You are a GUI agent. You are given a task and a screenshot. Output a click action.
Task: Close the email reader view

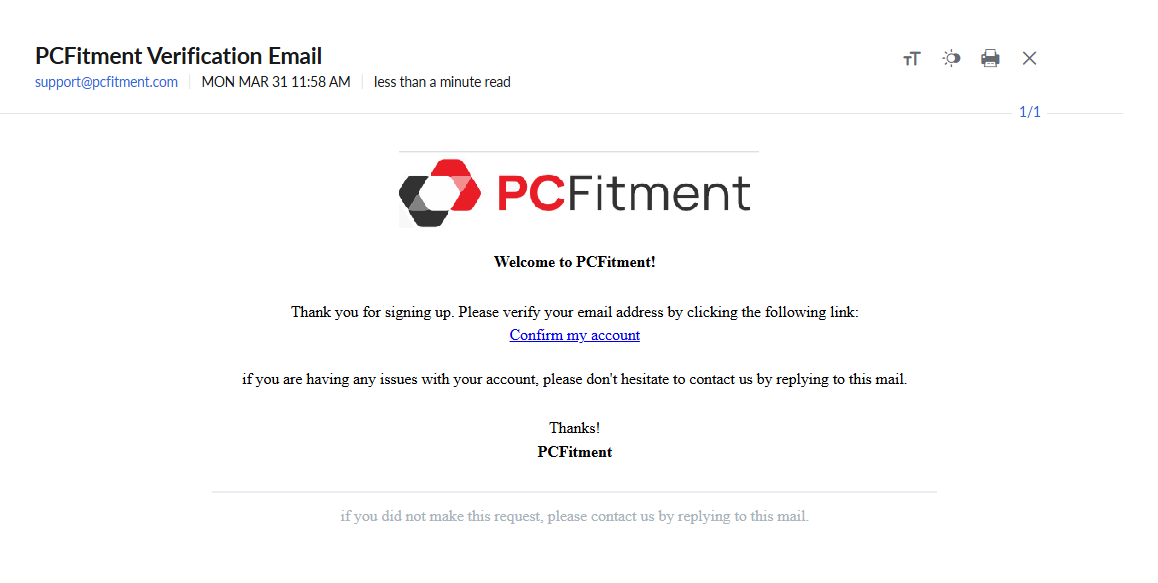[x=1029, y=59]
